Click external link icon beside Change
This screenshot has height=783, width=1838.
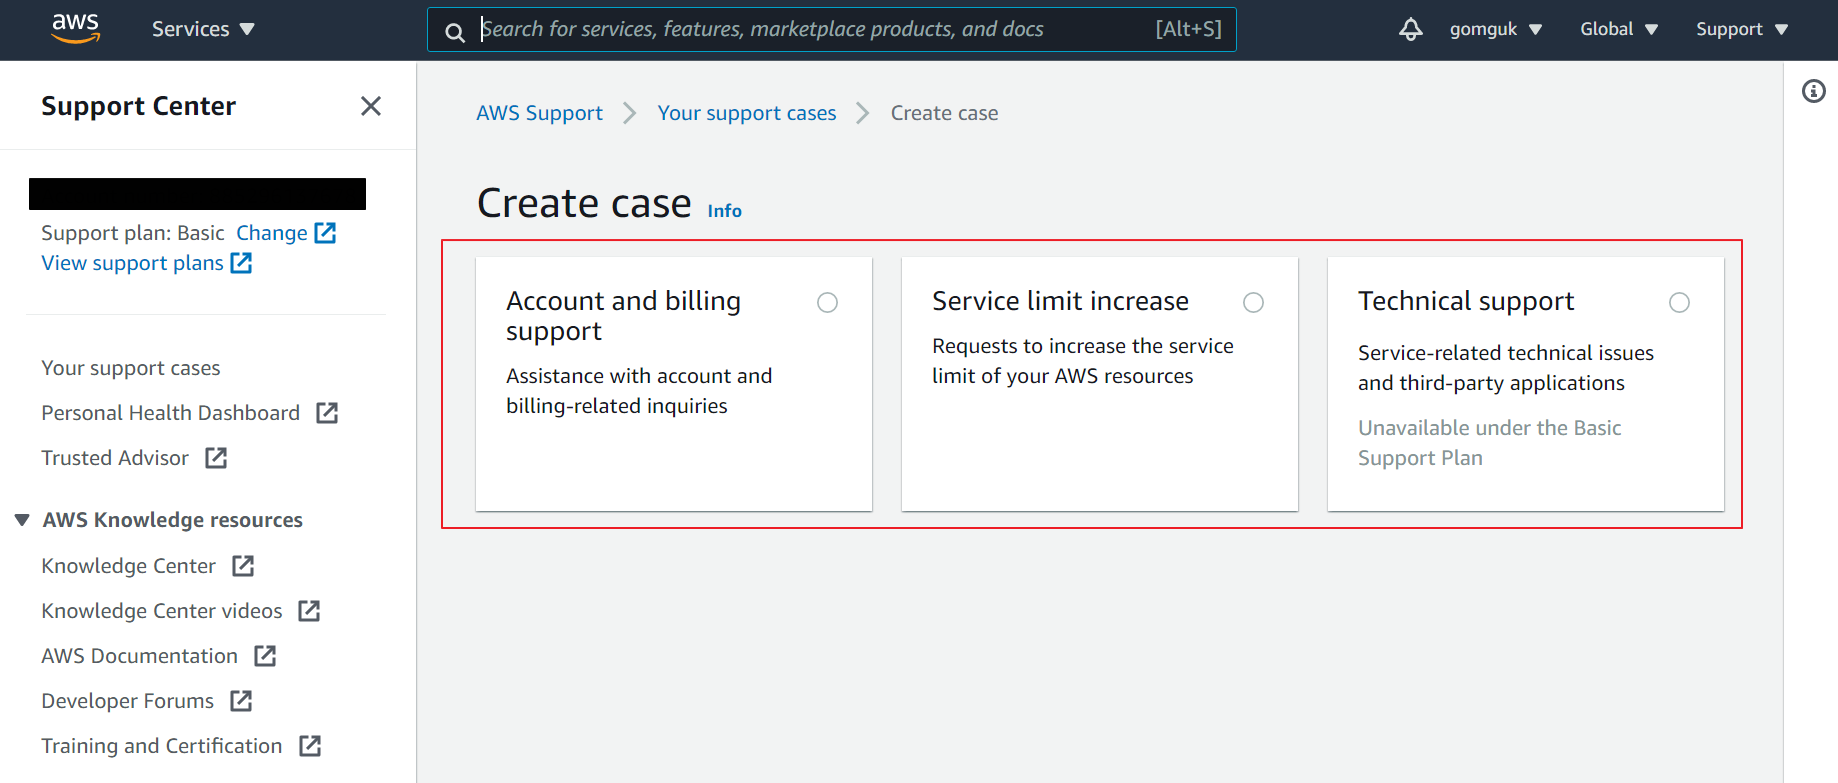(325, 233)
